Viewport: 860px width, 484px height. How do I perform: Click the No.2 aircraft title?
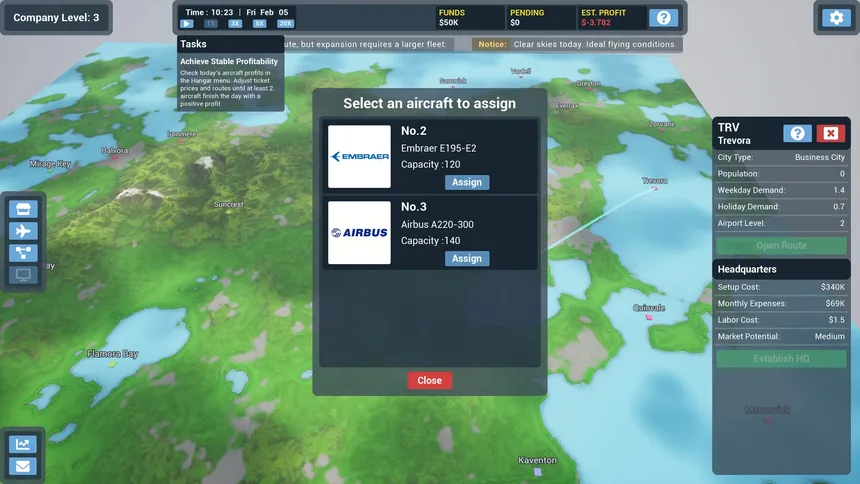[x=414, y=131]
